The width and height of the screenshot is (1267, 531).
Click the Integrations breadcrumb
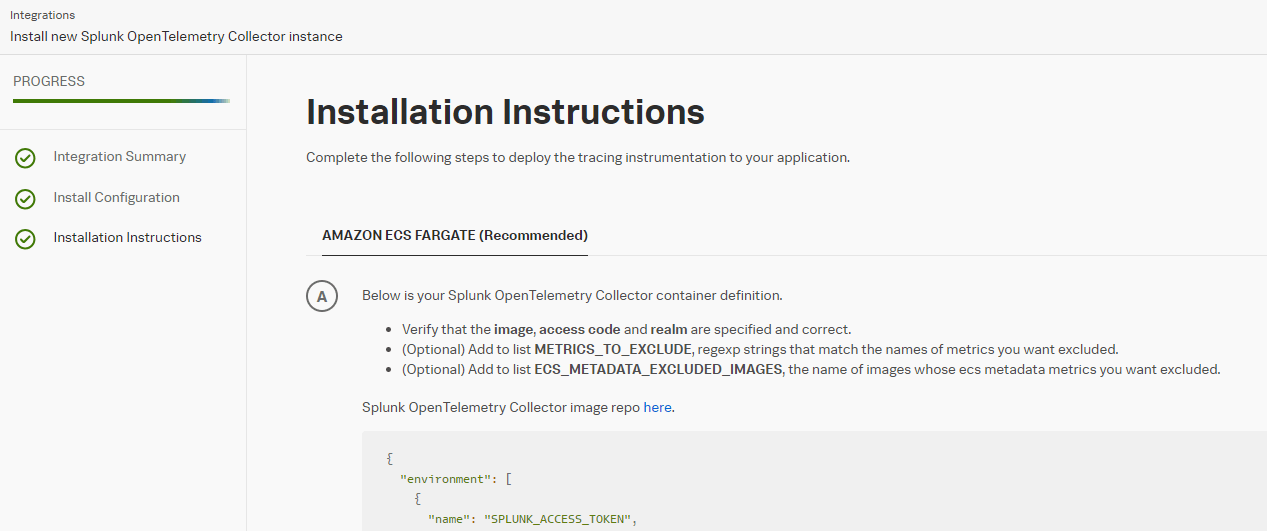(42, 16)
